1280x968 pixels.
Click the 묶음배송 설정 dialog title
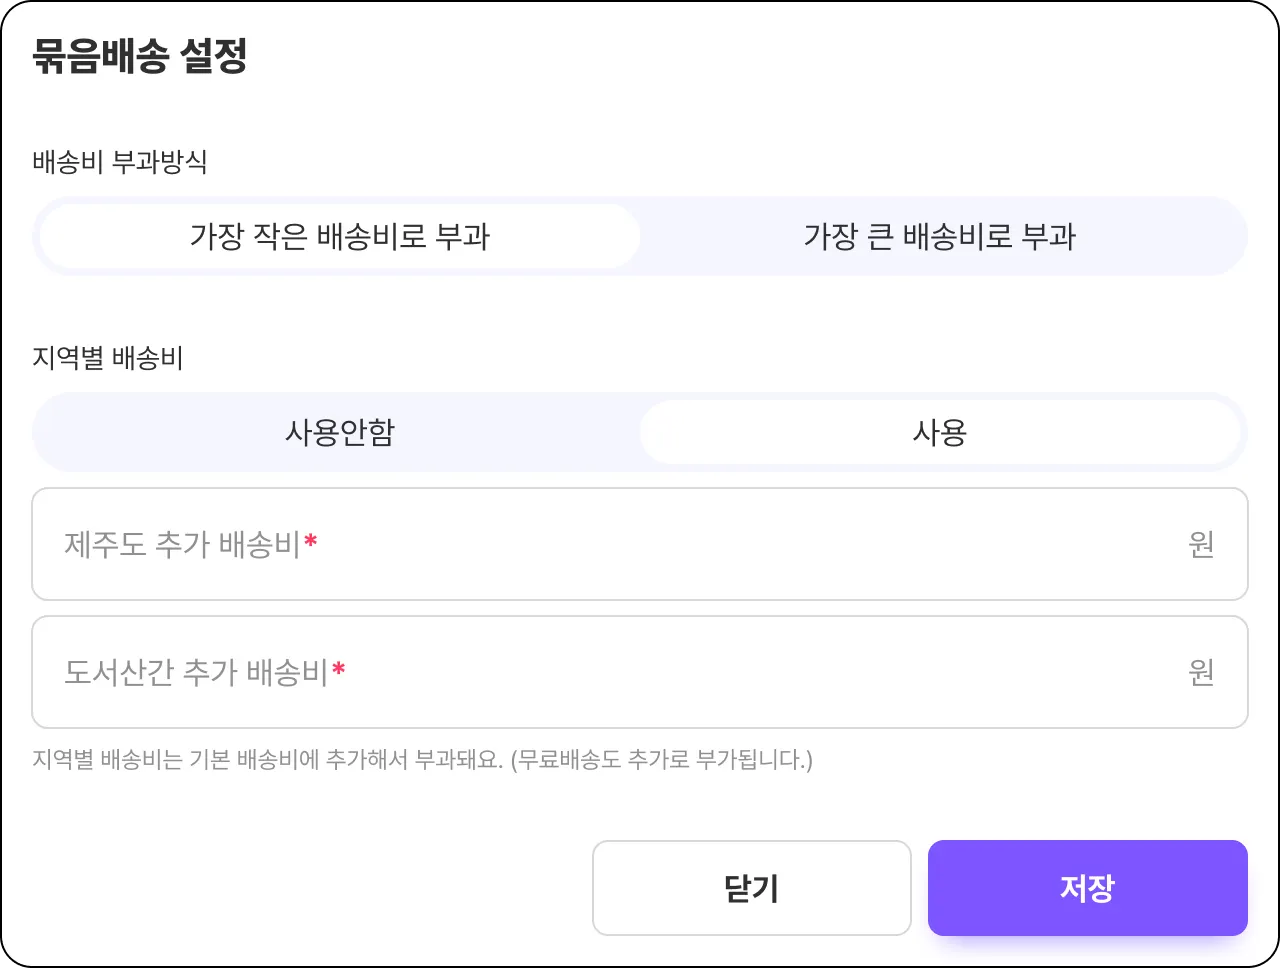coord(139,56)
